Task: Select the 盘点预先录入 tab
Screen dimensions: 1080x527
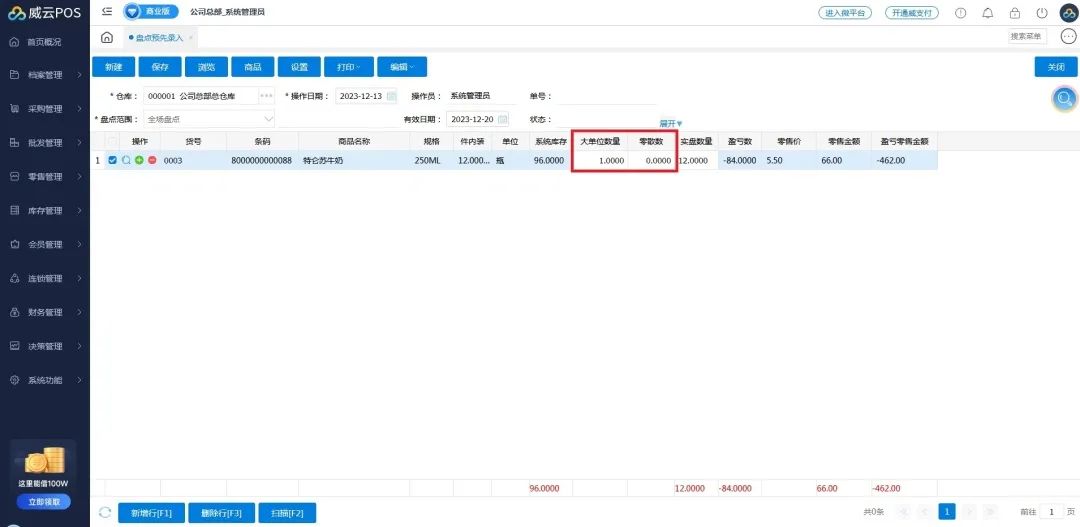Action: click(x=159, y=38)
